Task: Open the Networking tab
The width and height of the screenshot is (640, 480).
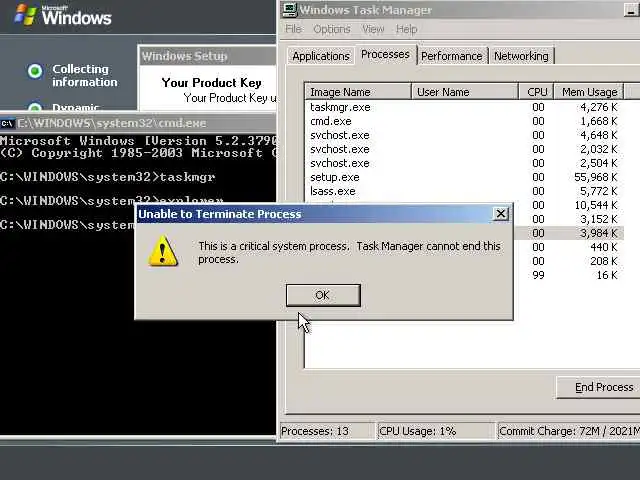Action: pos(521,56)
